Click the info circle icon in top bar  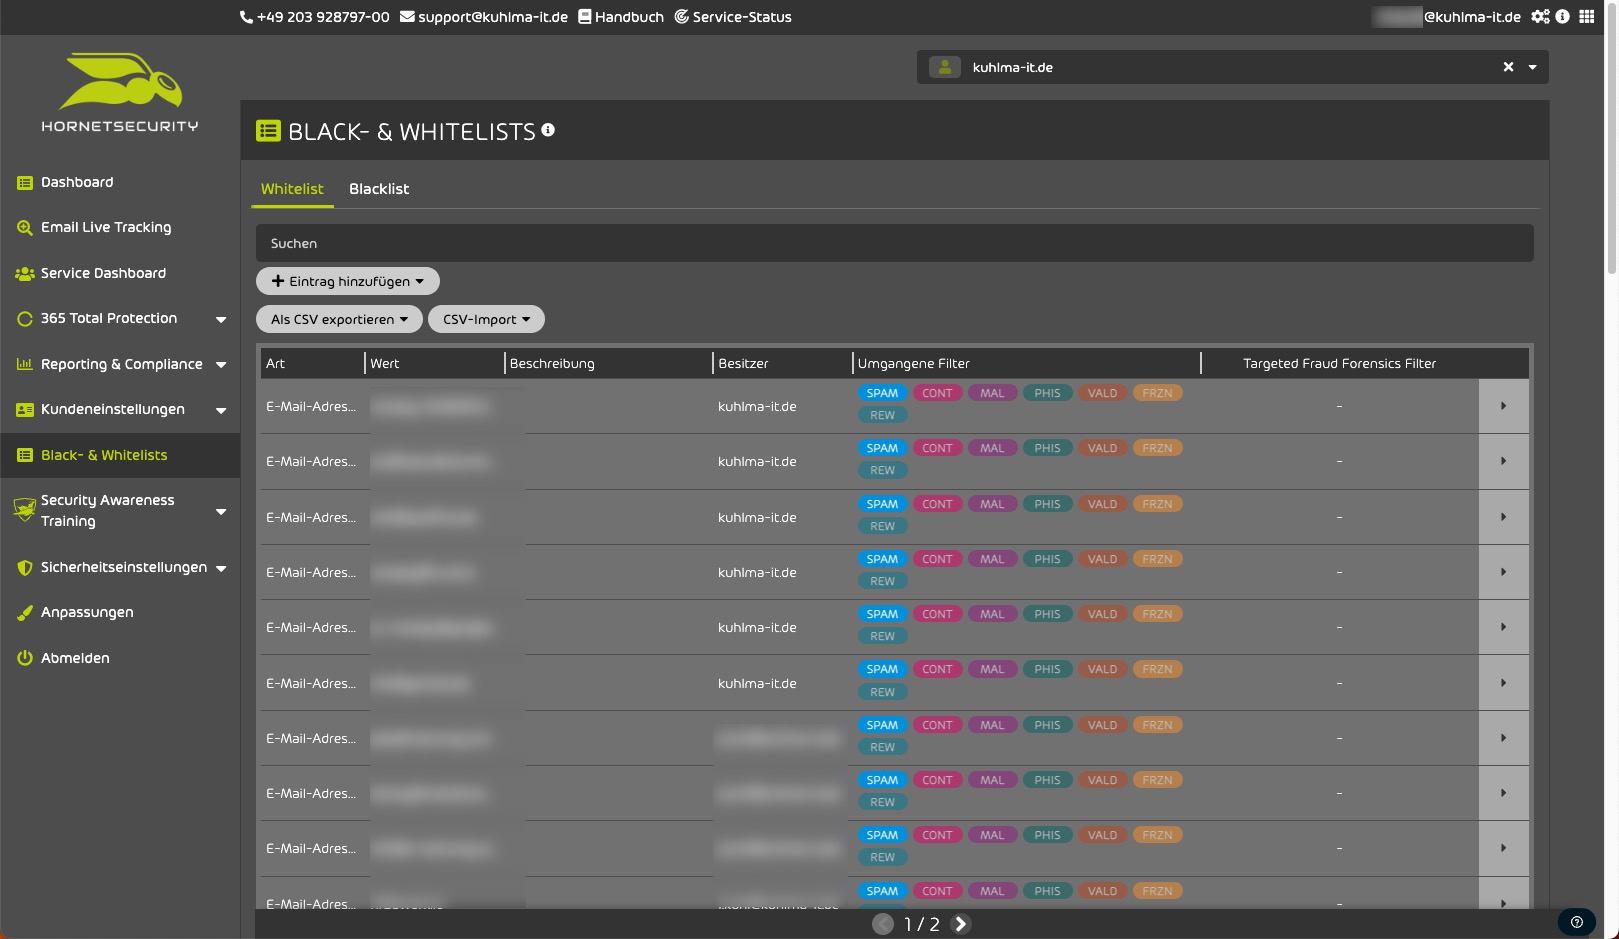[x=1563, y=17]
